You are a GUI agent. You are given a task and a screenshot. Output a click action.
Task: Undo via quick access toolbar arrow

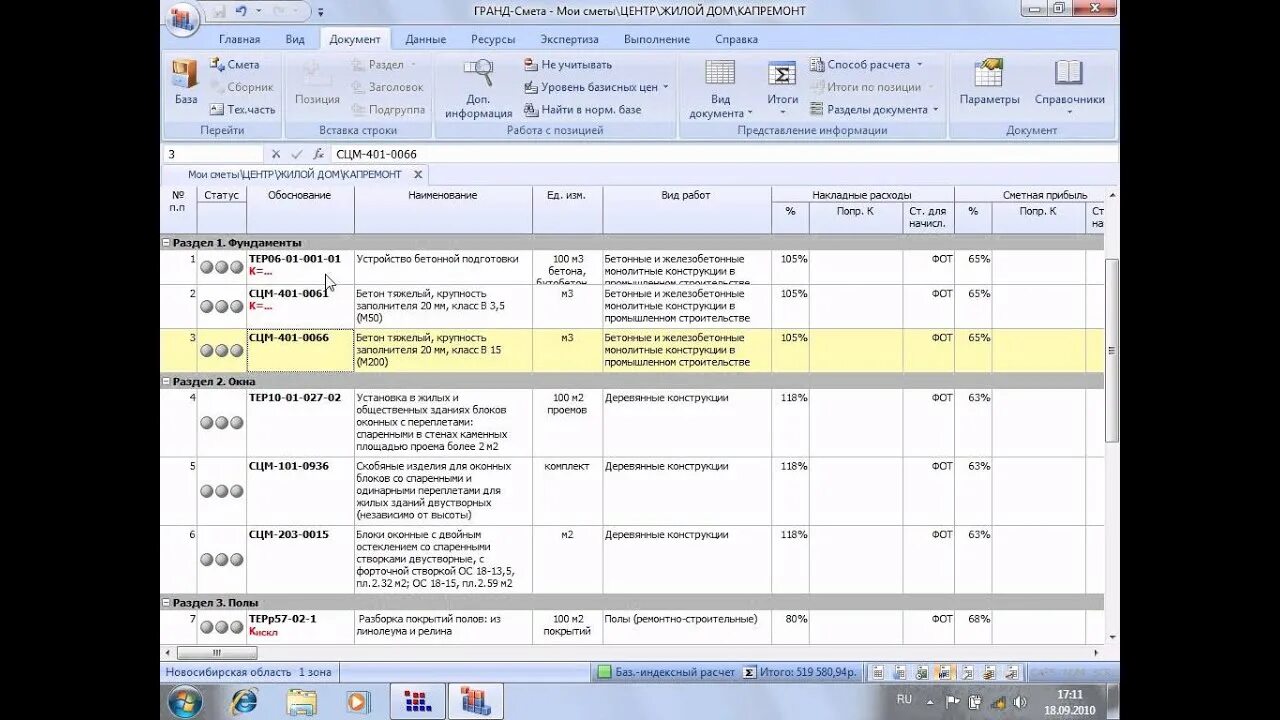pos(241,12)
